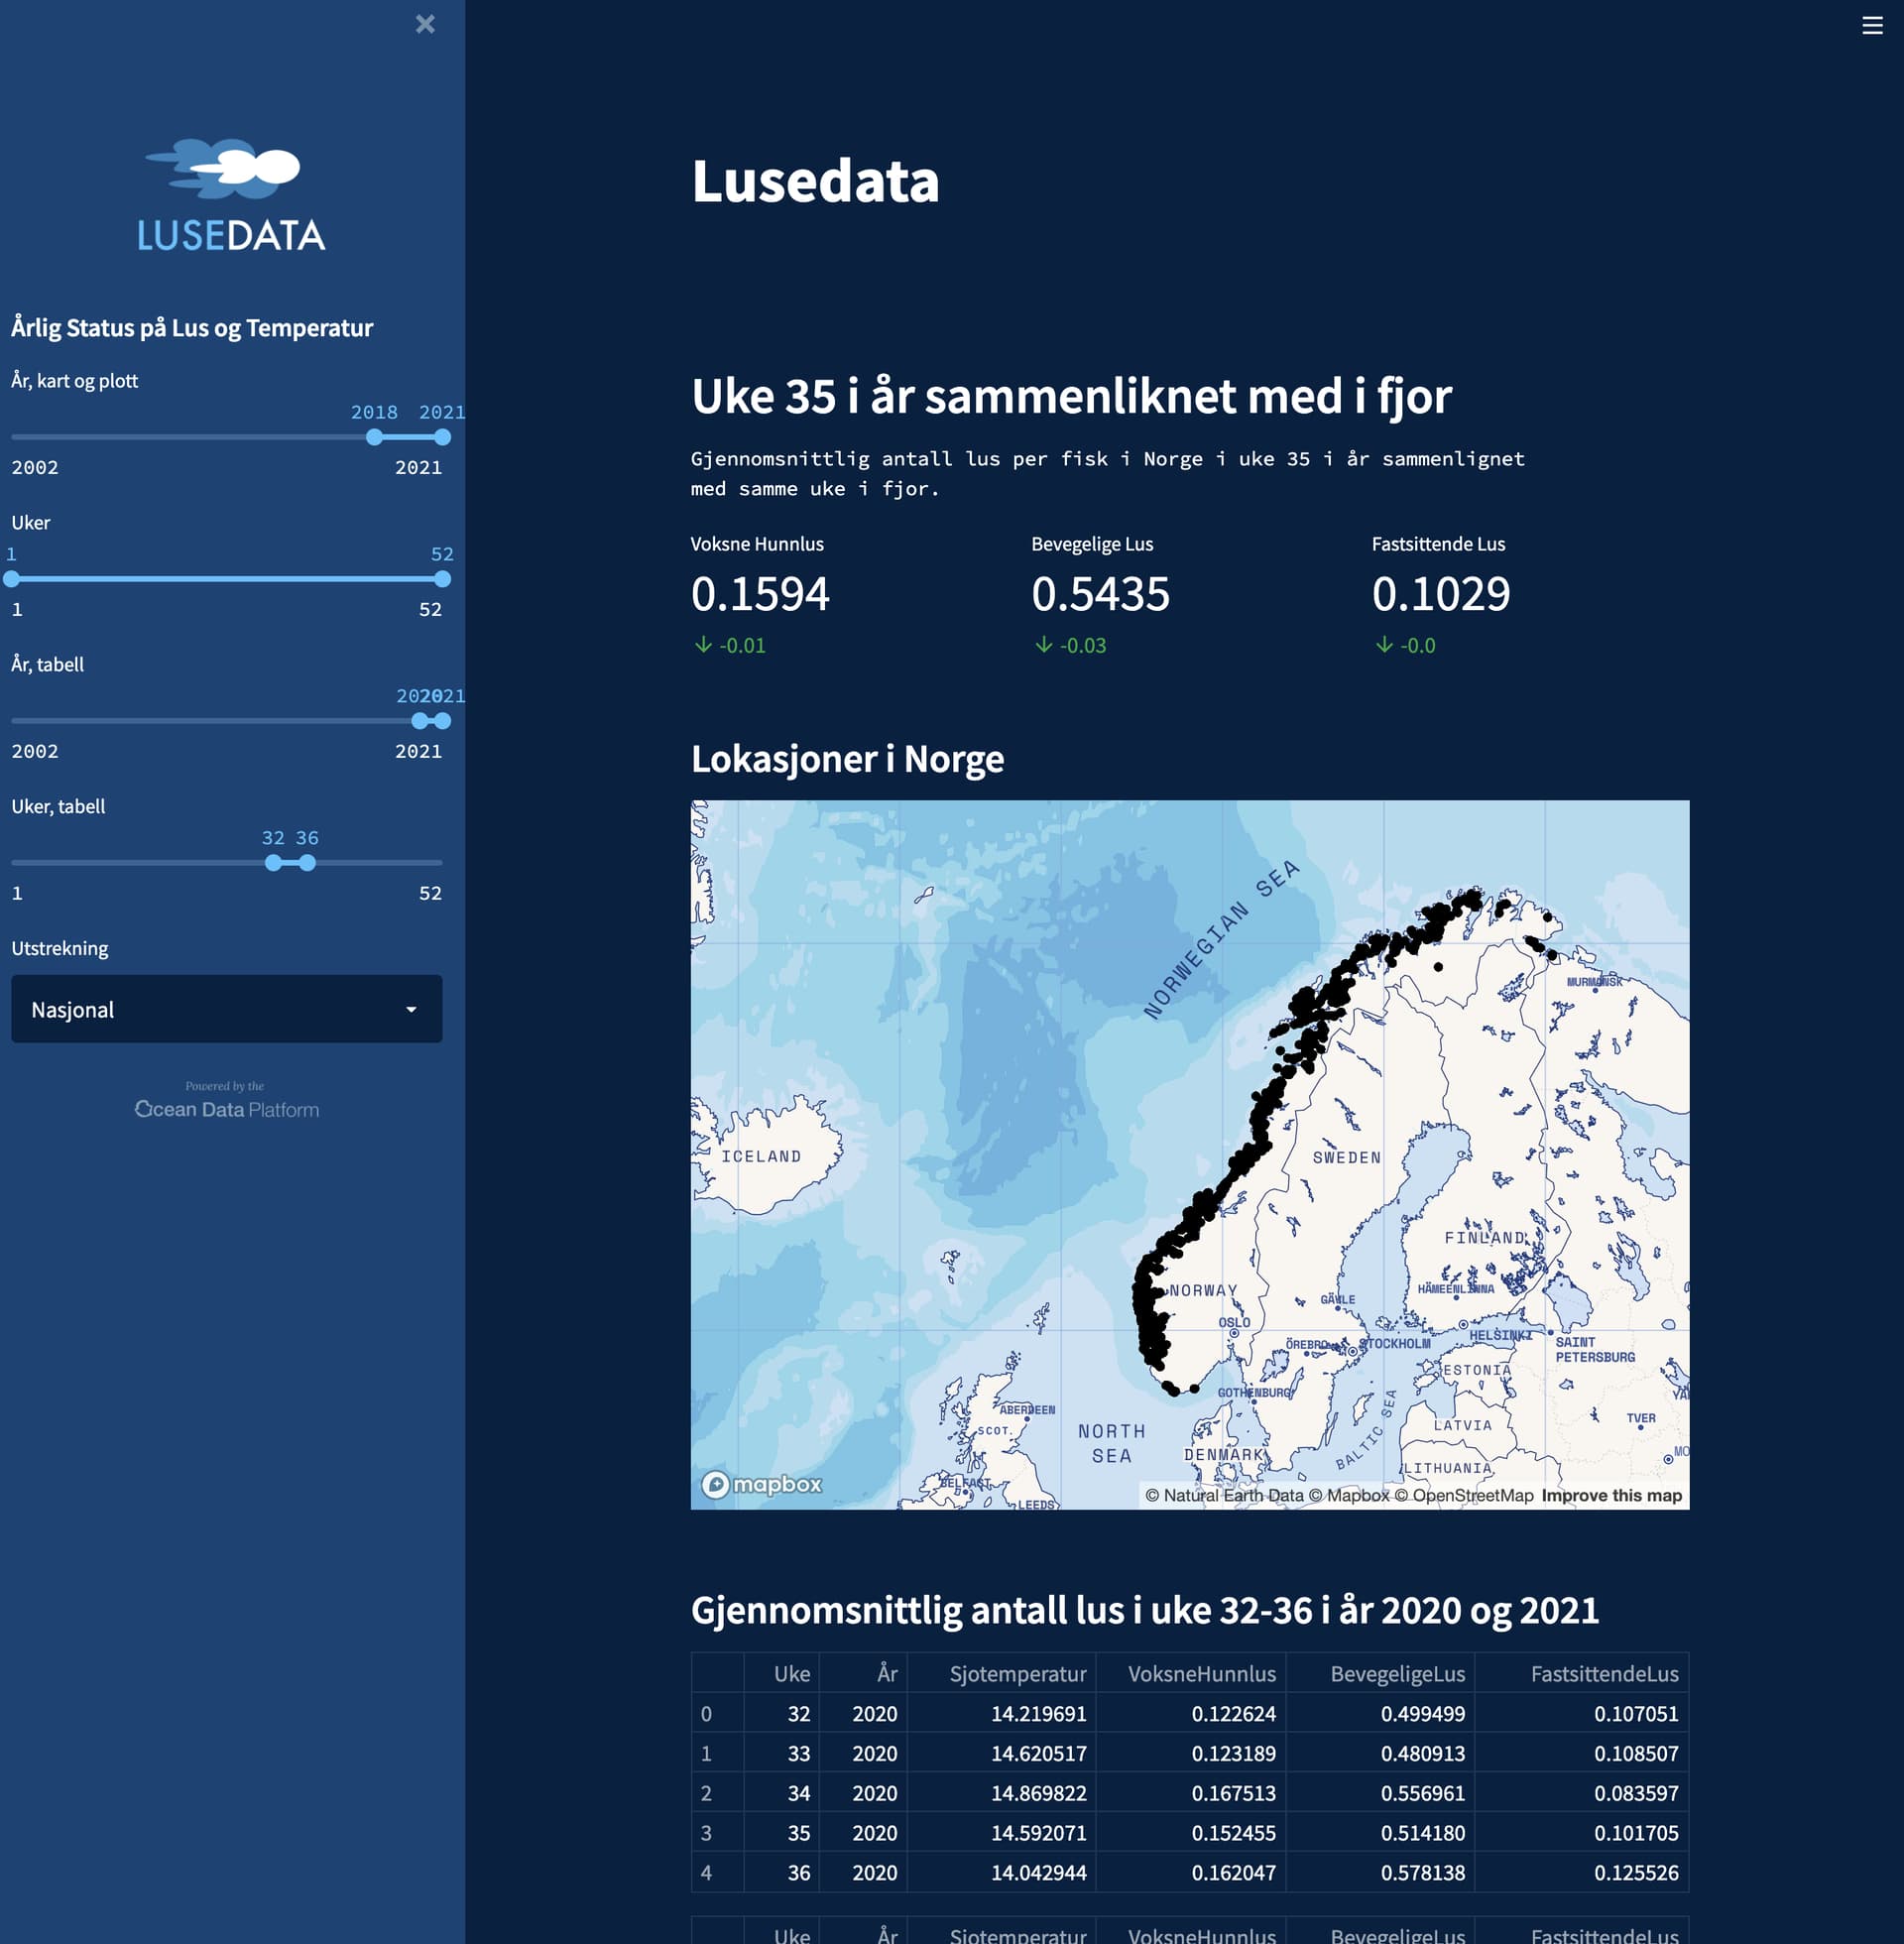Click the week 1 handle on Uker slider
The image size is (1904, 1944).
point(12,579)
